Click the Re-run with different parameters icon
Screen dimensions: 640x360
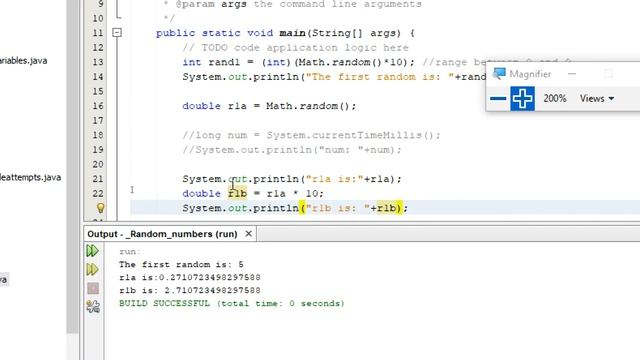tap(93, 269)
